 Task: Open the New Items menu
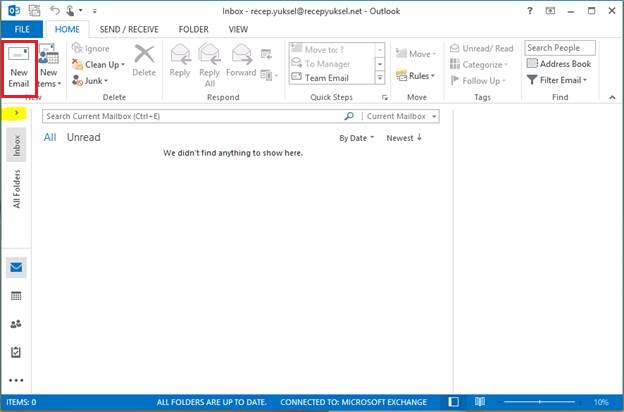tap(49, 66)
